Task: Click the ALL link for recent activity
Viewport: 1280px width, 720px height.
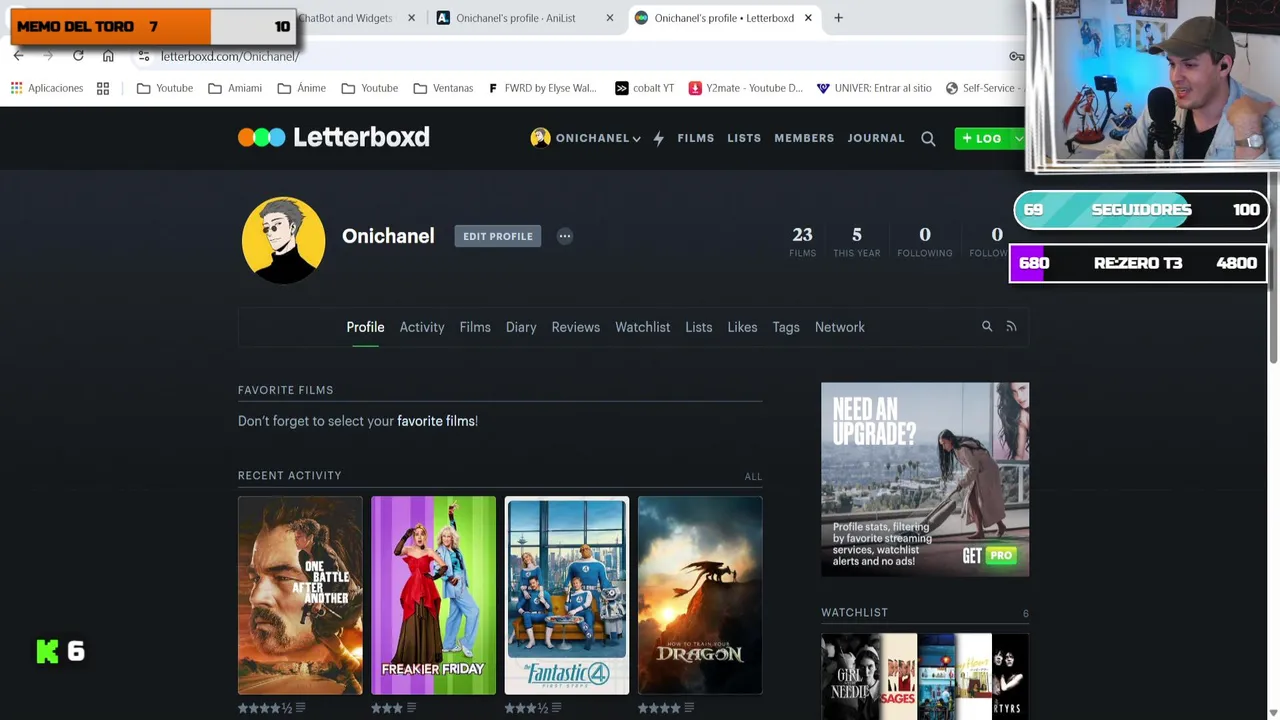Action: [753, 476]
